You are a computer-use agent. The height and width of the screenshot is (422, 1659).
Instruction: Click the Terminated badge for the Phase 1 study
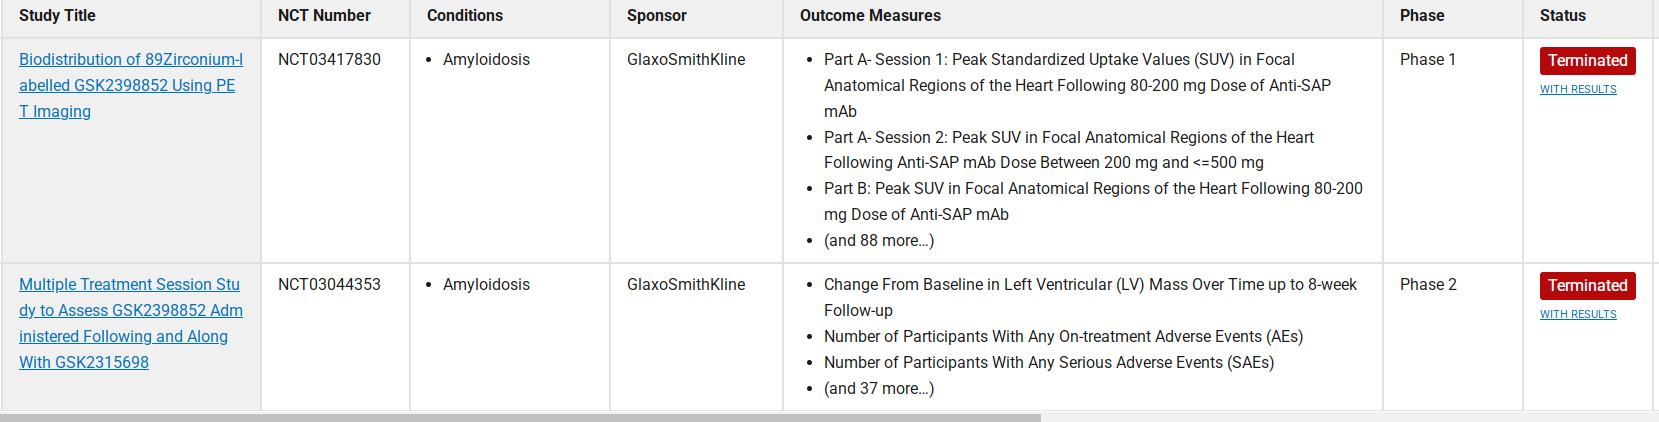pyautogui.click(x=1587, y=61)
